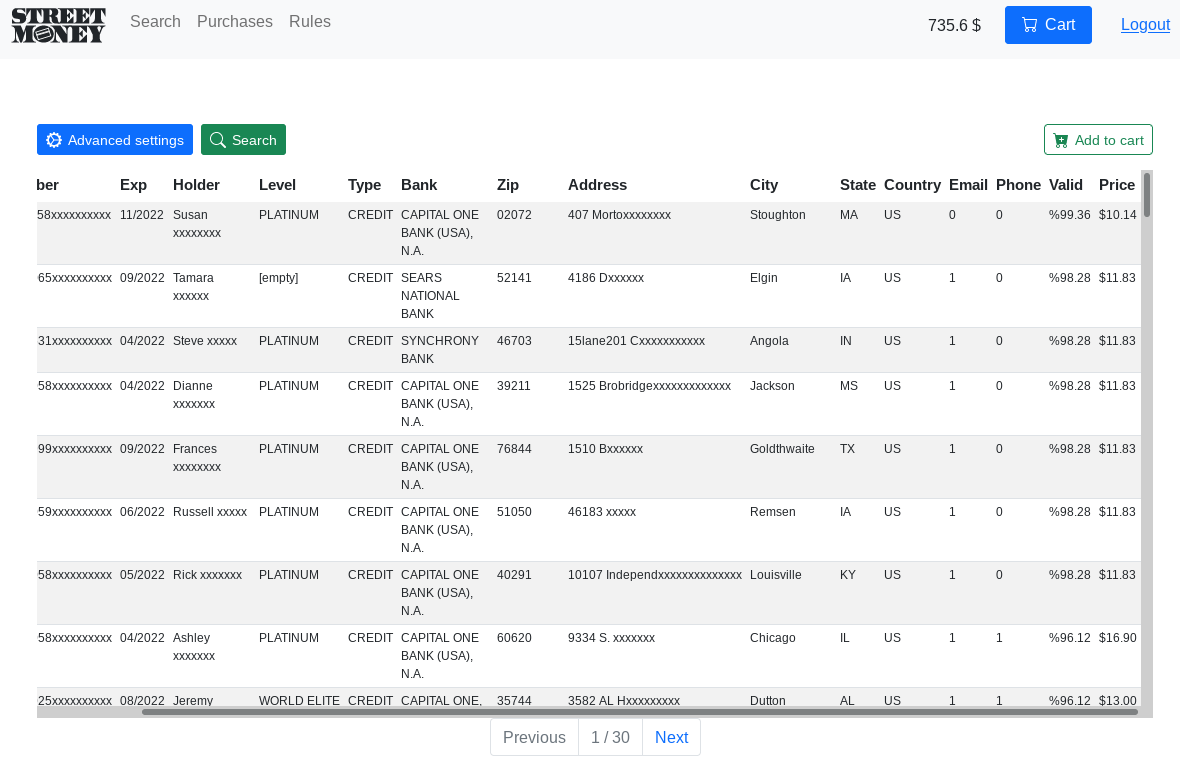Click the vertical scrollbar of the table
Viewport: 1180px width, 775px height.
(1147, 195)
